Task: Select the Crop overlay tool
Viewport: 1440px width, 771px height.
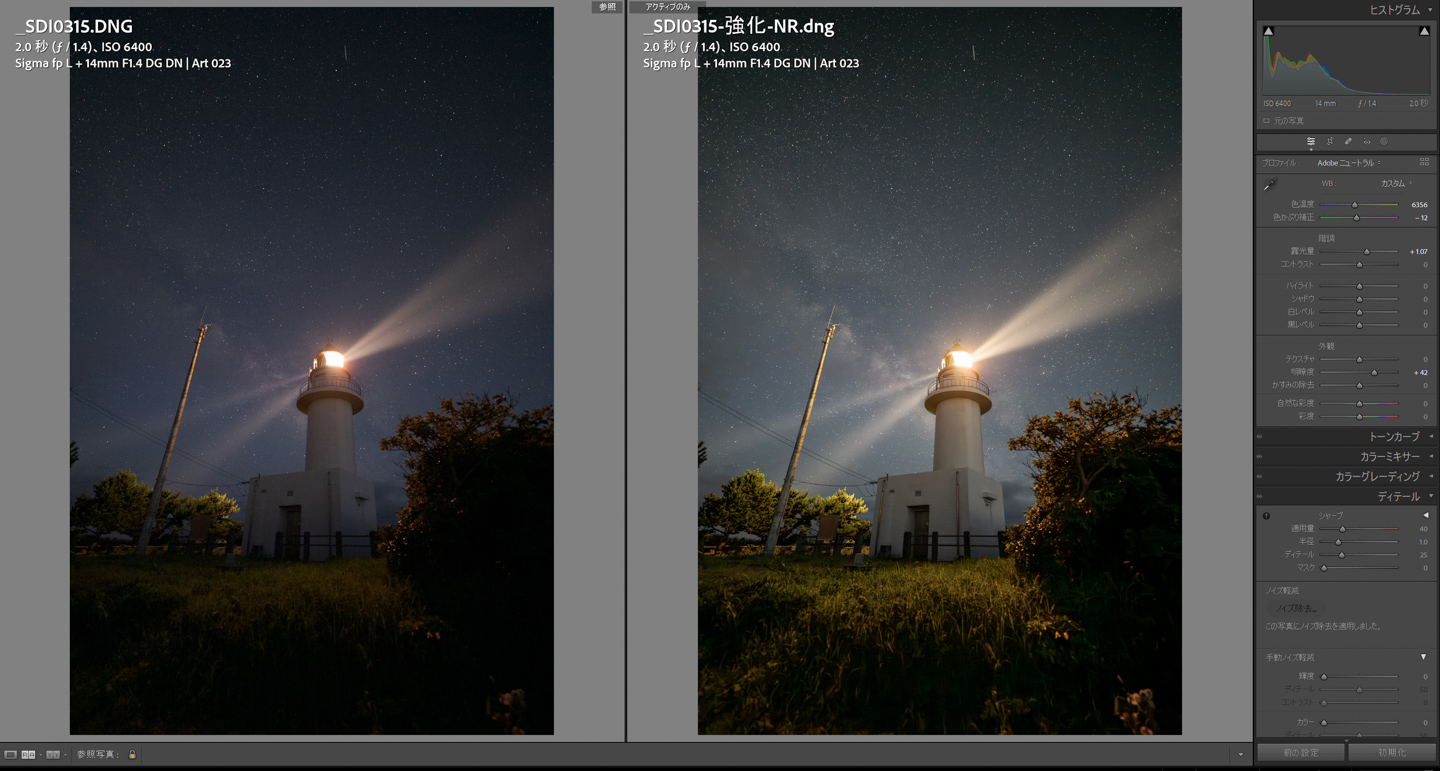Action: coord(1329,142)
